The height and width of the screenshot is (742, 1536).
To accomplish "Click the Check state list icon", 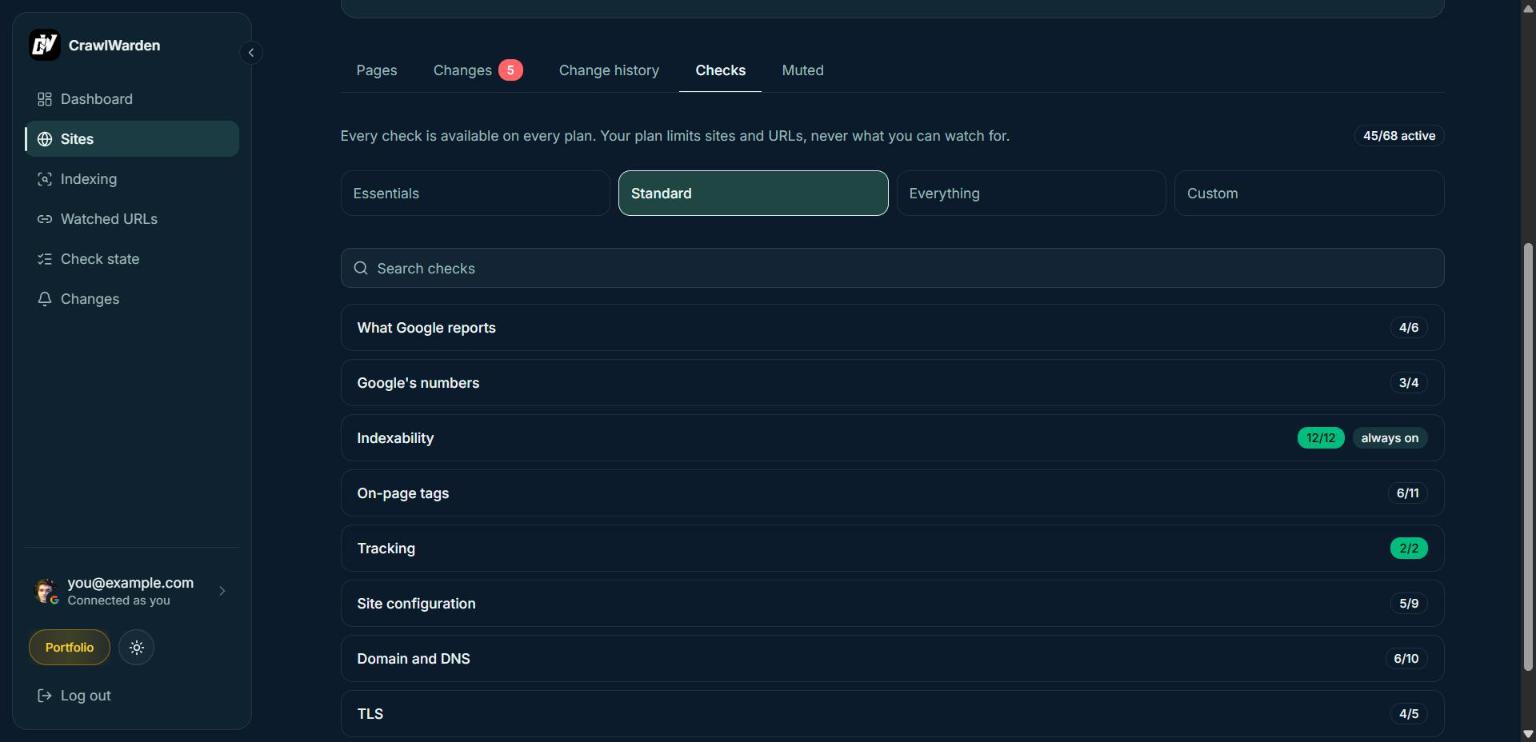I will (44, 259).
